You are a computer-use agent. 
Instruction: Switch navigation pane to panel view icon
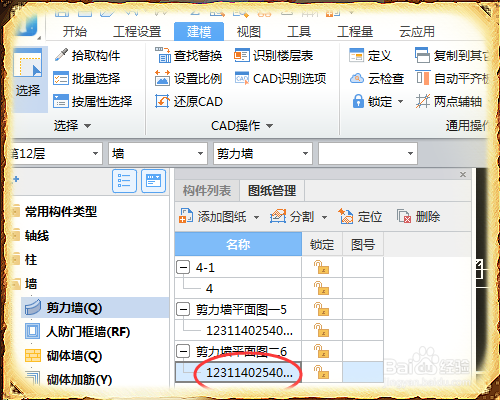tap(154, 181)
